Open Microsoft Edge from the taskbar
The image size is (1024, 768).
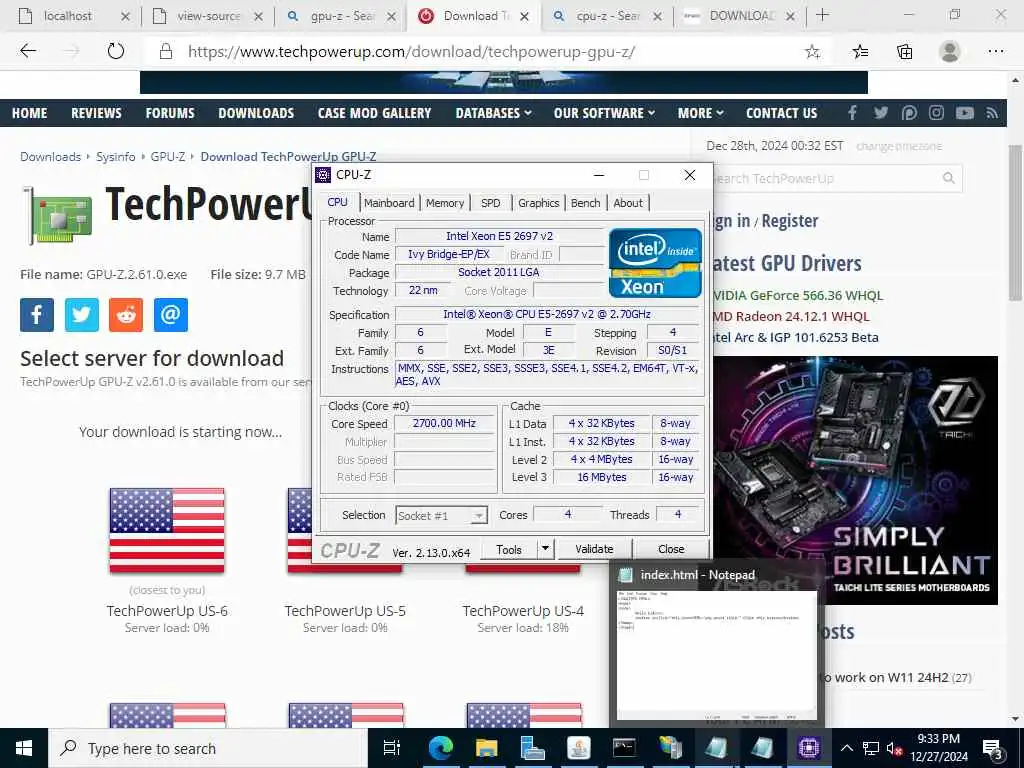[441, 748]
